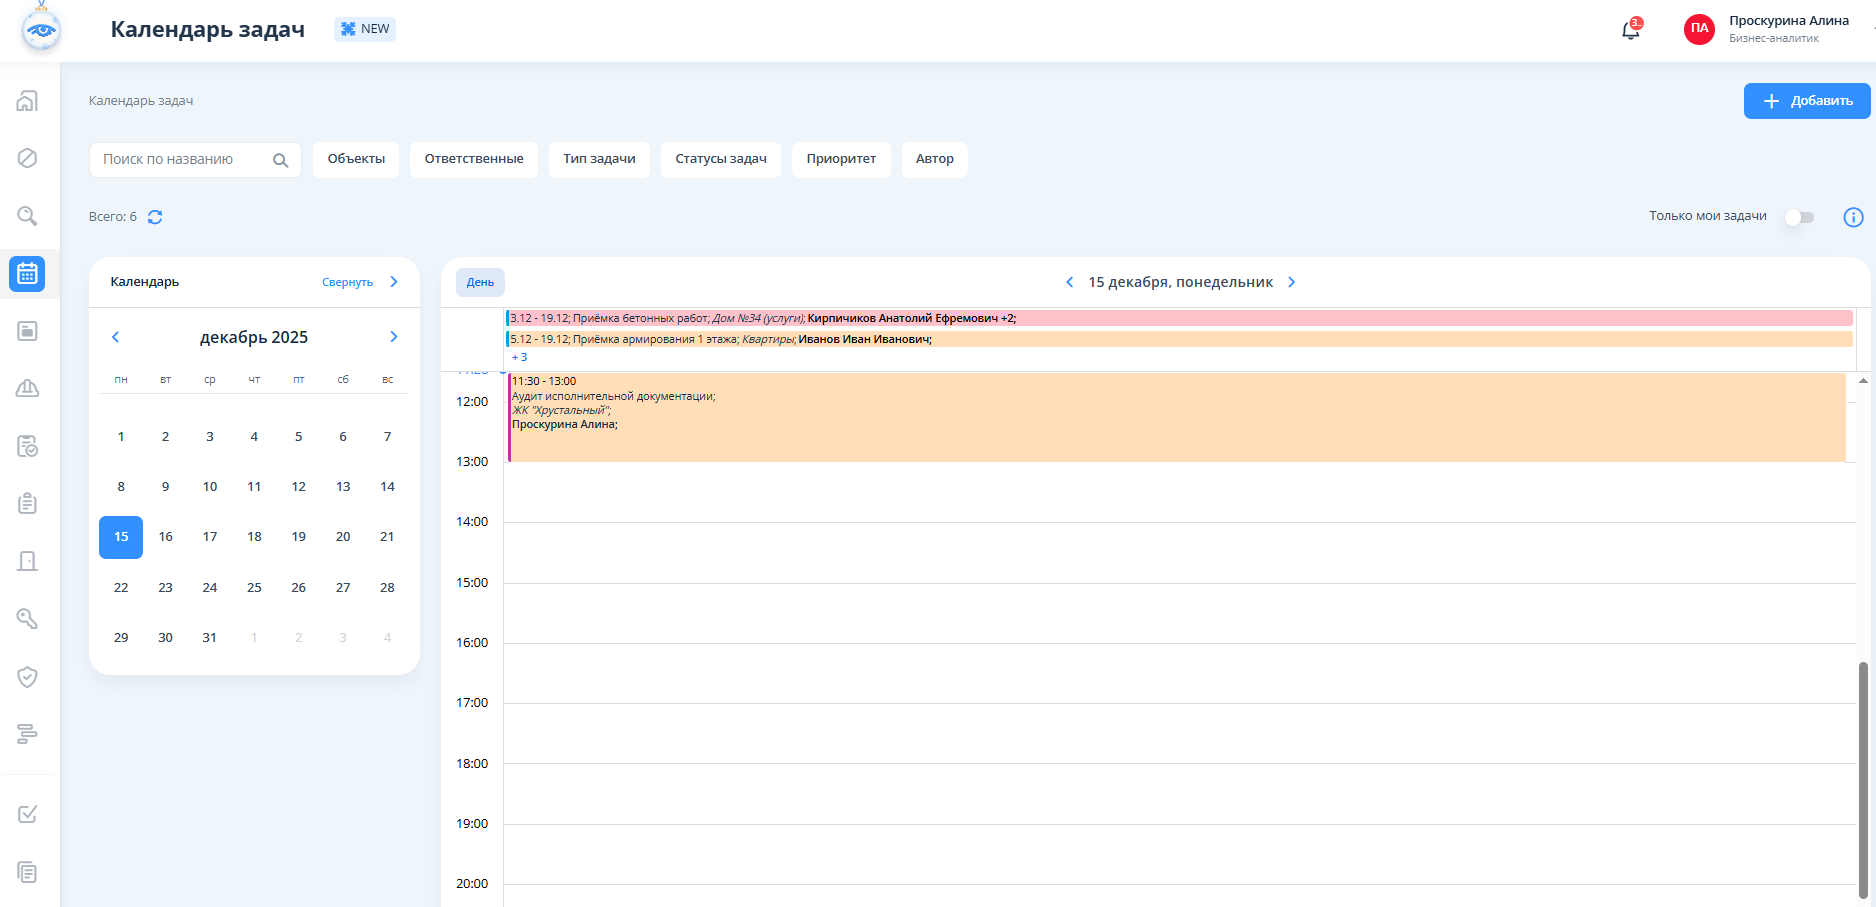Go to next month in mini calendar
Viewport: 1876px width, 907px height.
pyautogui.click(x=393, y=337)
